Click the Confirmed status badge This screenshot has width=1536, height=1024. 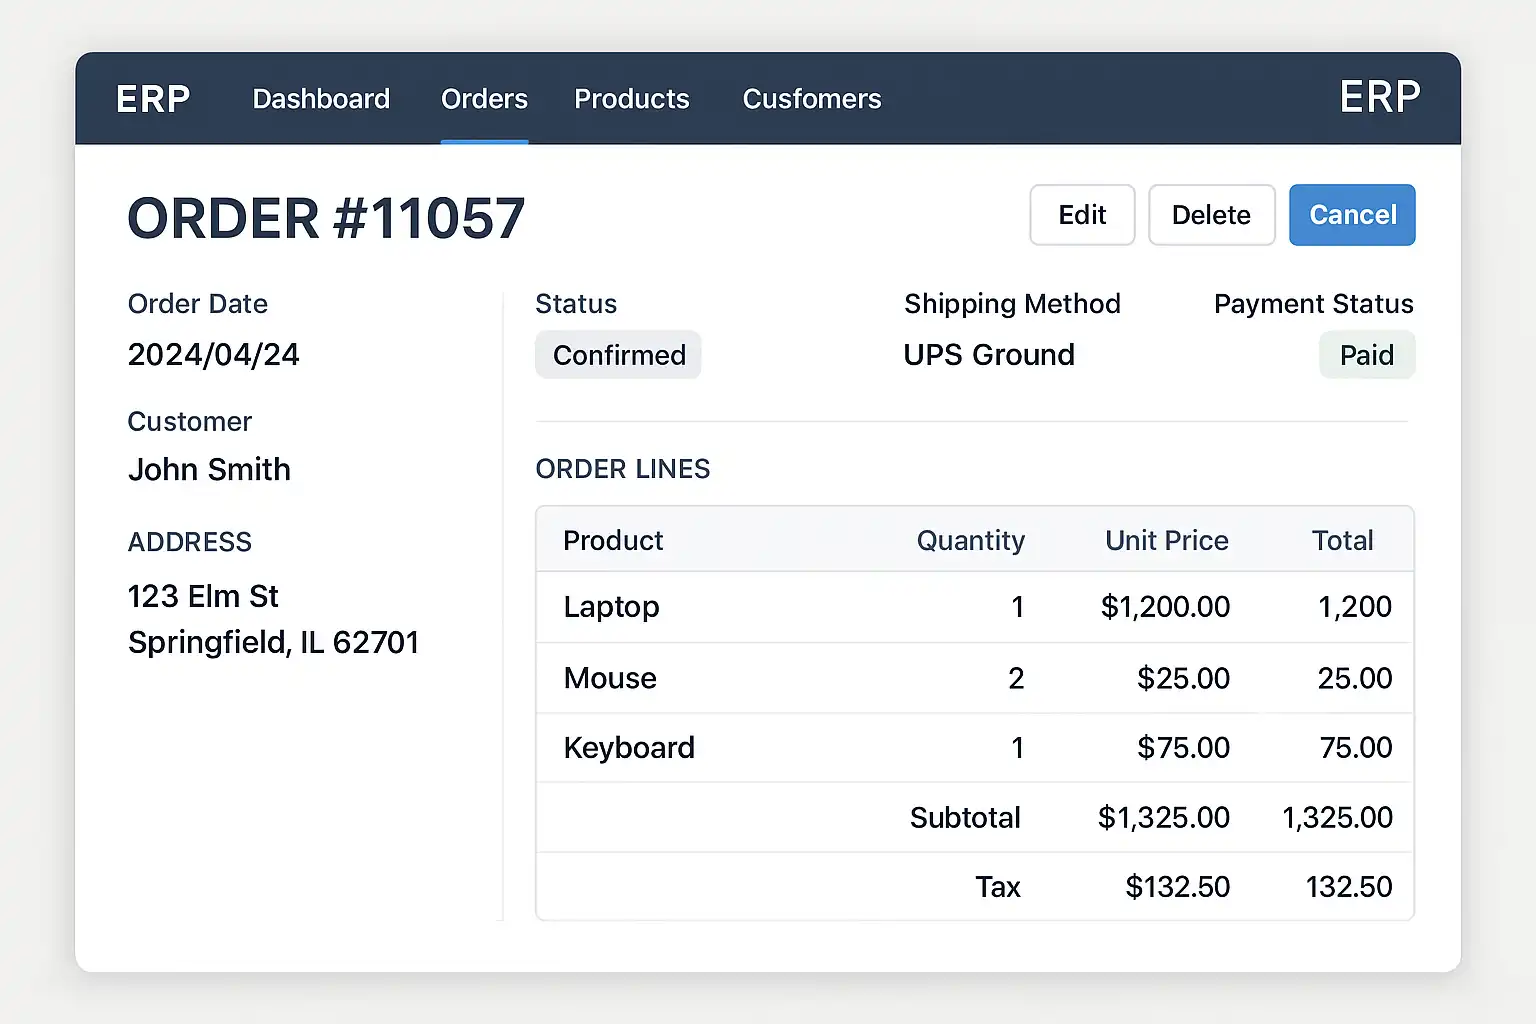pos(618,355)
